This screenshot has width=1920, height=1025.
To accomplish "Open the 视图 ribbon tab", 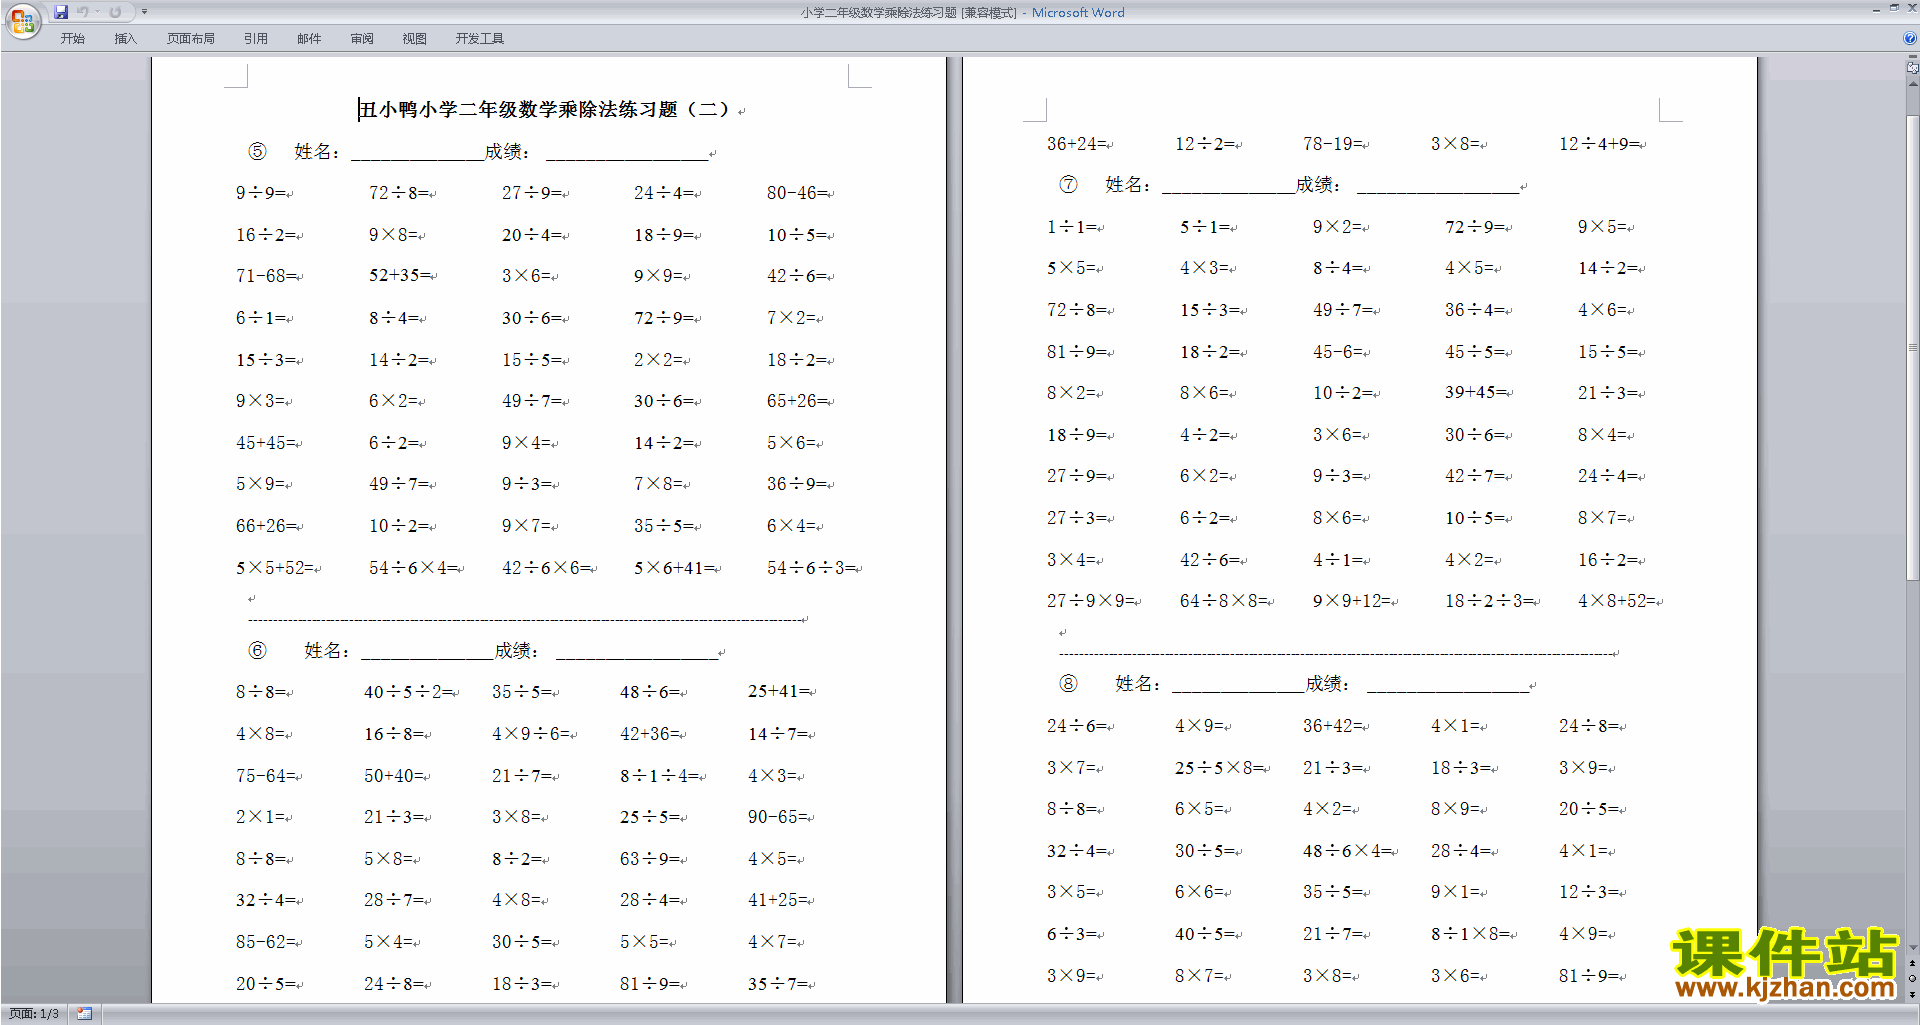I will (415, 39).
